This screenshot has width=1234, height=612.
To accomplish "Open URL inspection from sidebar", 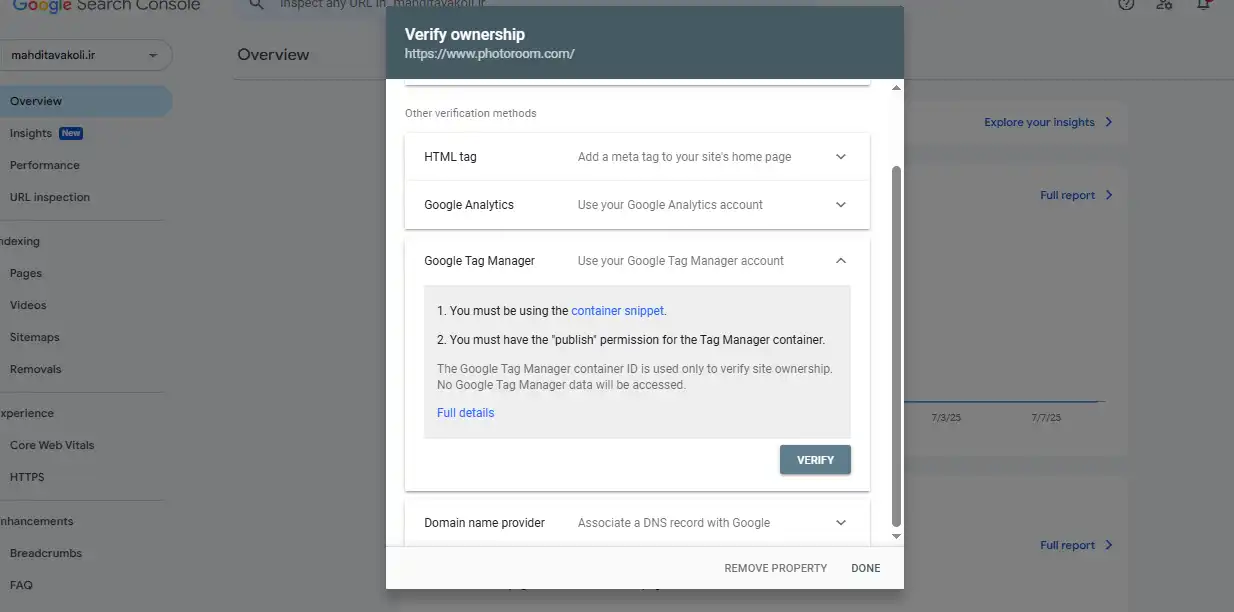I will [50, 197].
